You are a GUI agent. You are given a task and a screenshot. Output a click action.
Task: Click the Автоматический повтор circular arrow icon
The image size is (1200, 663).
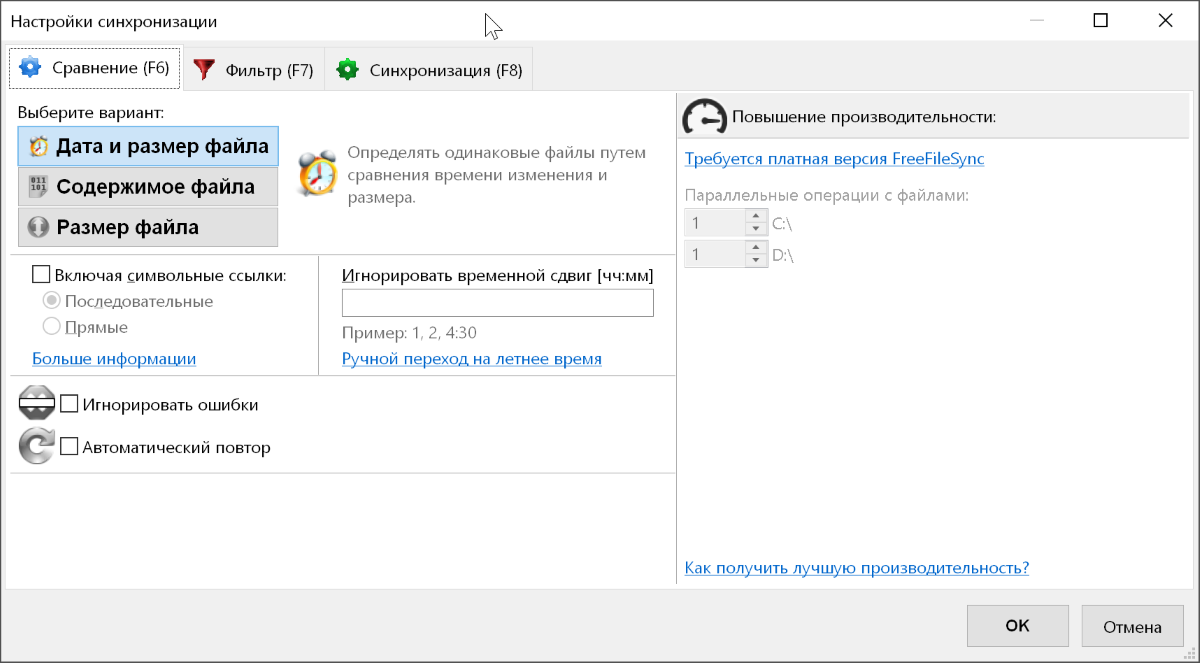point(37,447)
